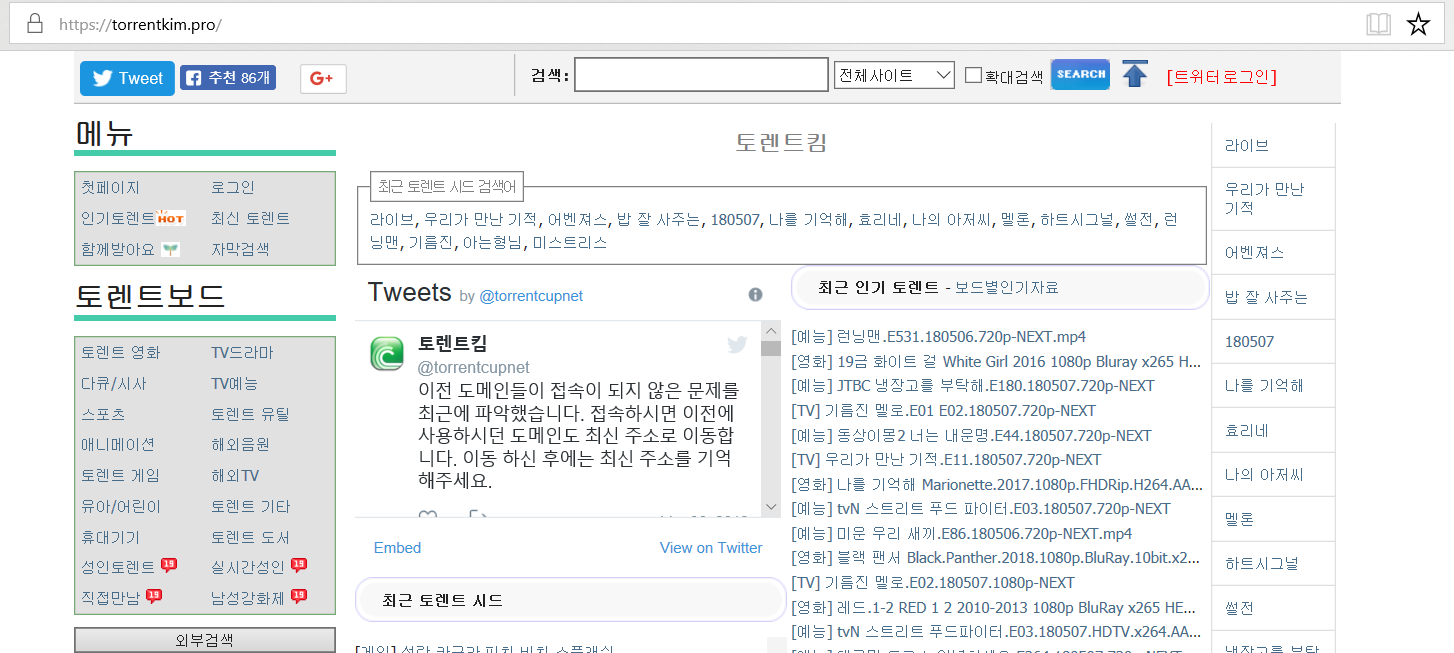Enable the 확대검색 checkbox
This screenshot has width=1454, height=653.
coord(973,75)
